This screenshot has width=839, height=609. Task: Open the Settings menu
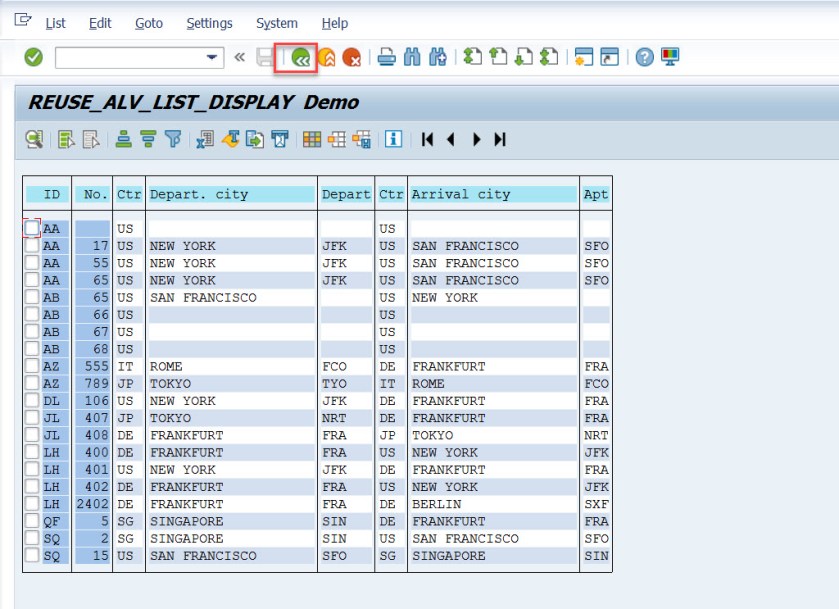tap(209, 23)
